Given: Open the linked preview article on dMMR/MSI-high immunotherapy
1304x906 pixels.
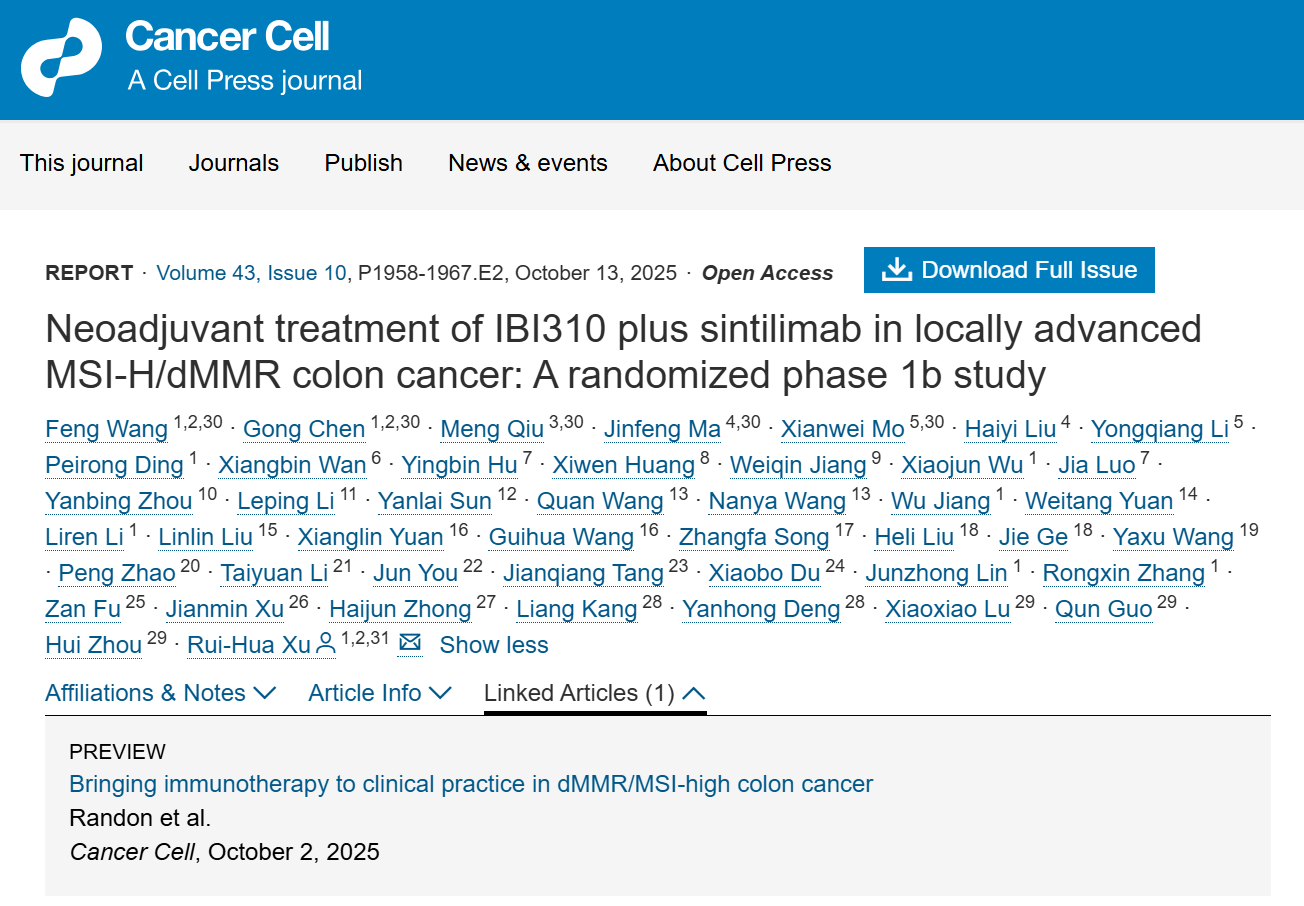Looking at the screenshot, I should point(471,784).
